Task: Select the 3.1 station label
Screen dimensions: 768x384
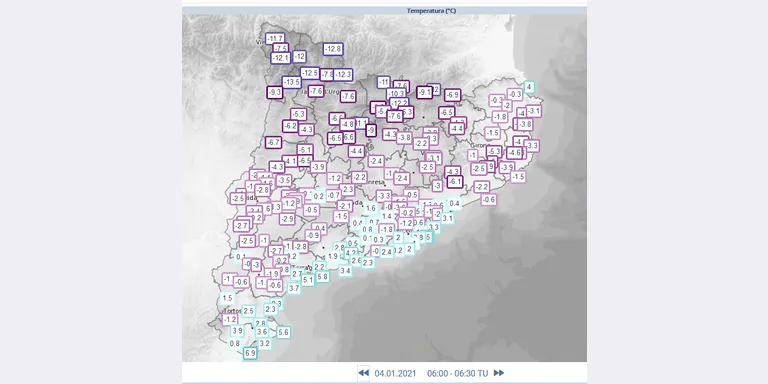Action: pyautogui.click(x=447, y=218)
